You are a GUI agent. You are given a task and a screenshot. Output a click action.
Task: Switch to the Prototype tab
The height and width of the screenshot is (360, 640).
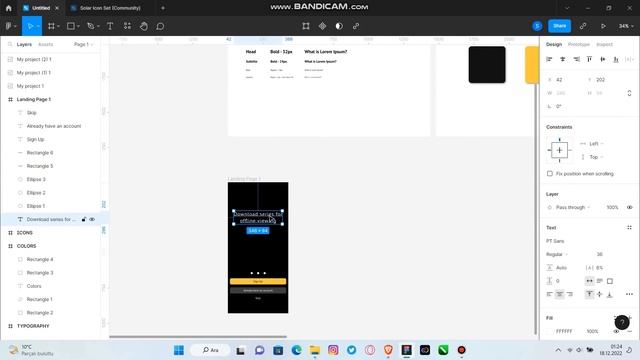579,44
